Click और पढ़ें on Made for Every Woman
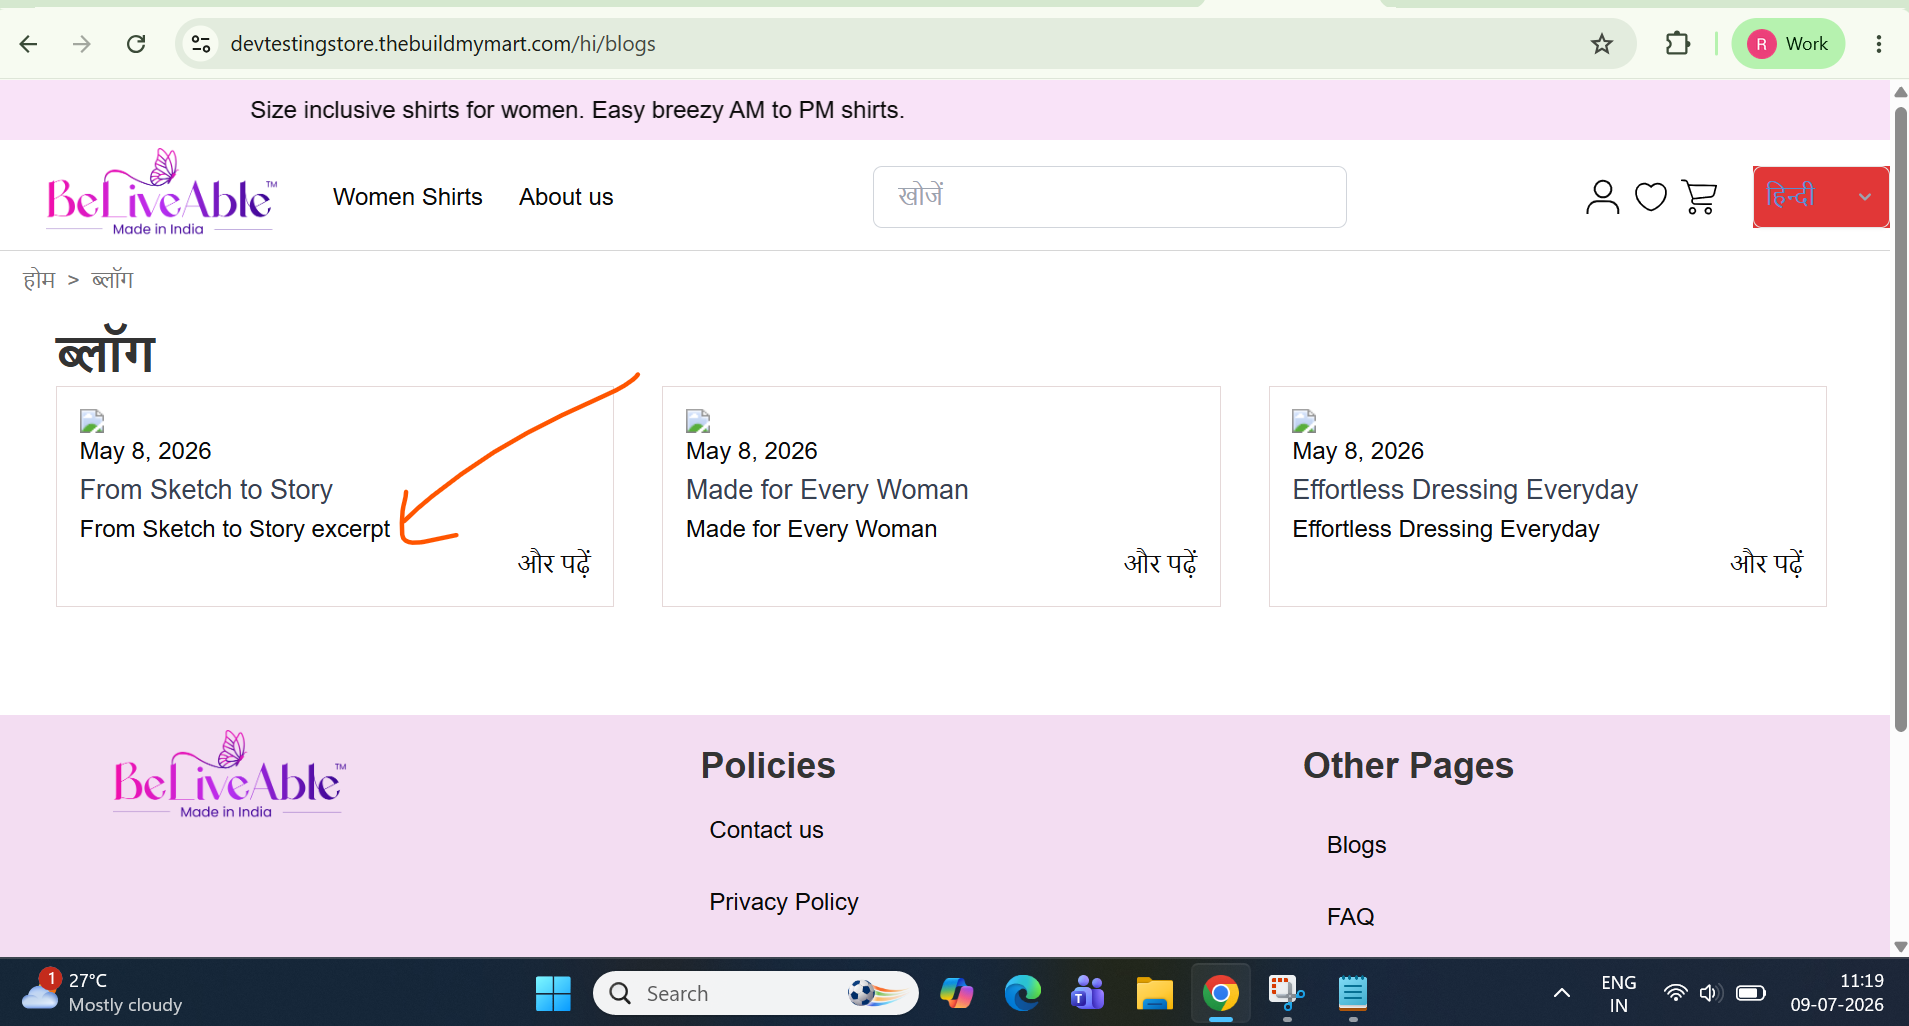Viewport: 1909px width, 1026px height. coord(1160,563)
